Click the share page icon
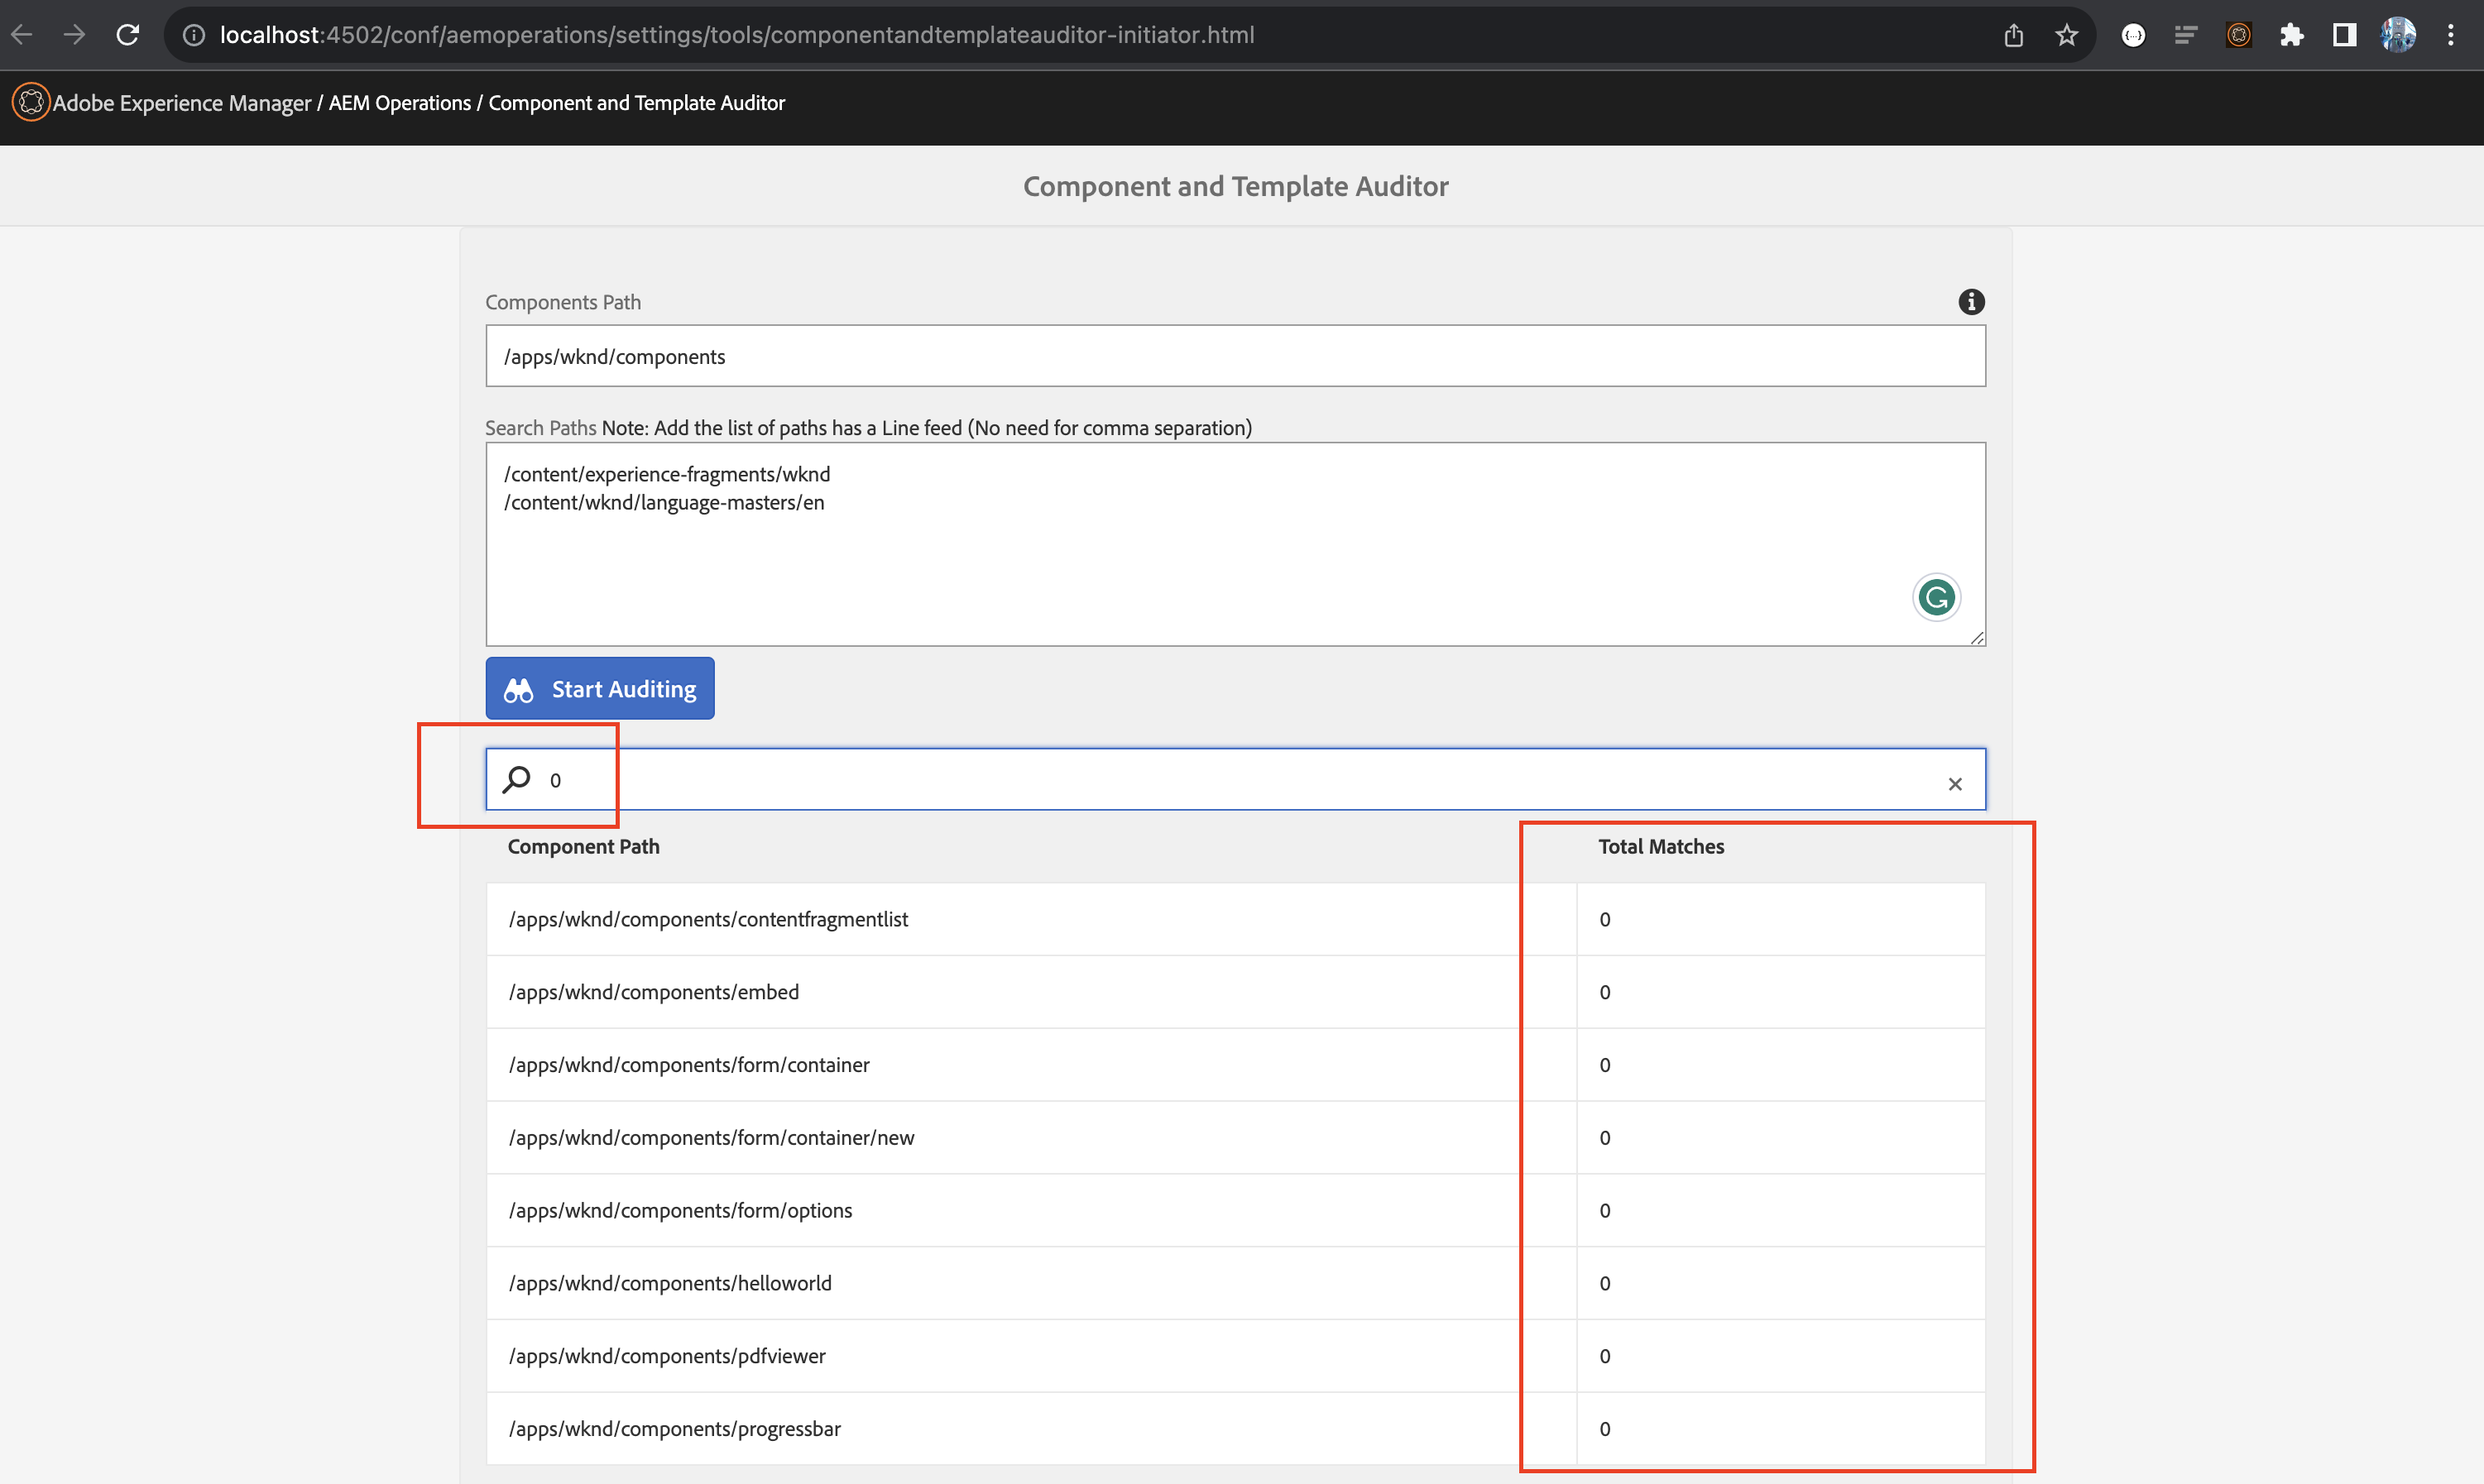 (2013, 35)
